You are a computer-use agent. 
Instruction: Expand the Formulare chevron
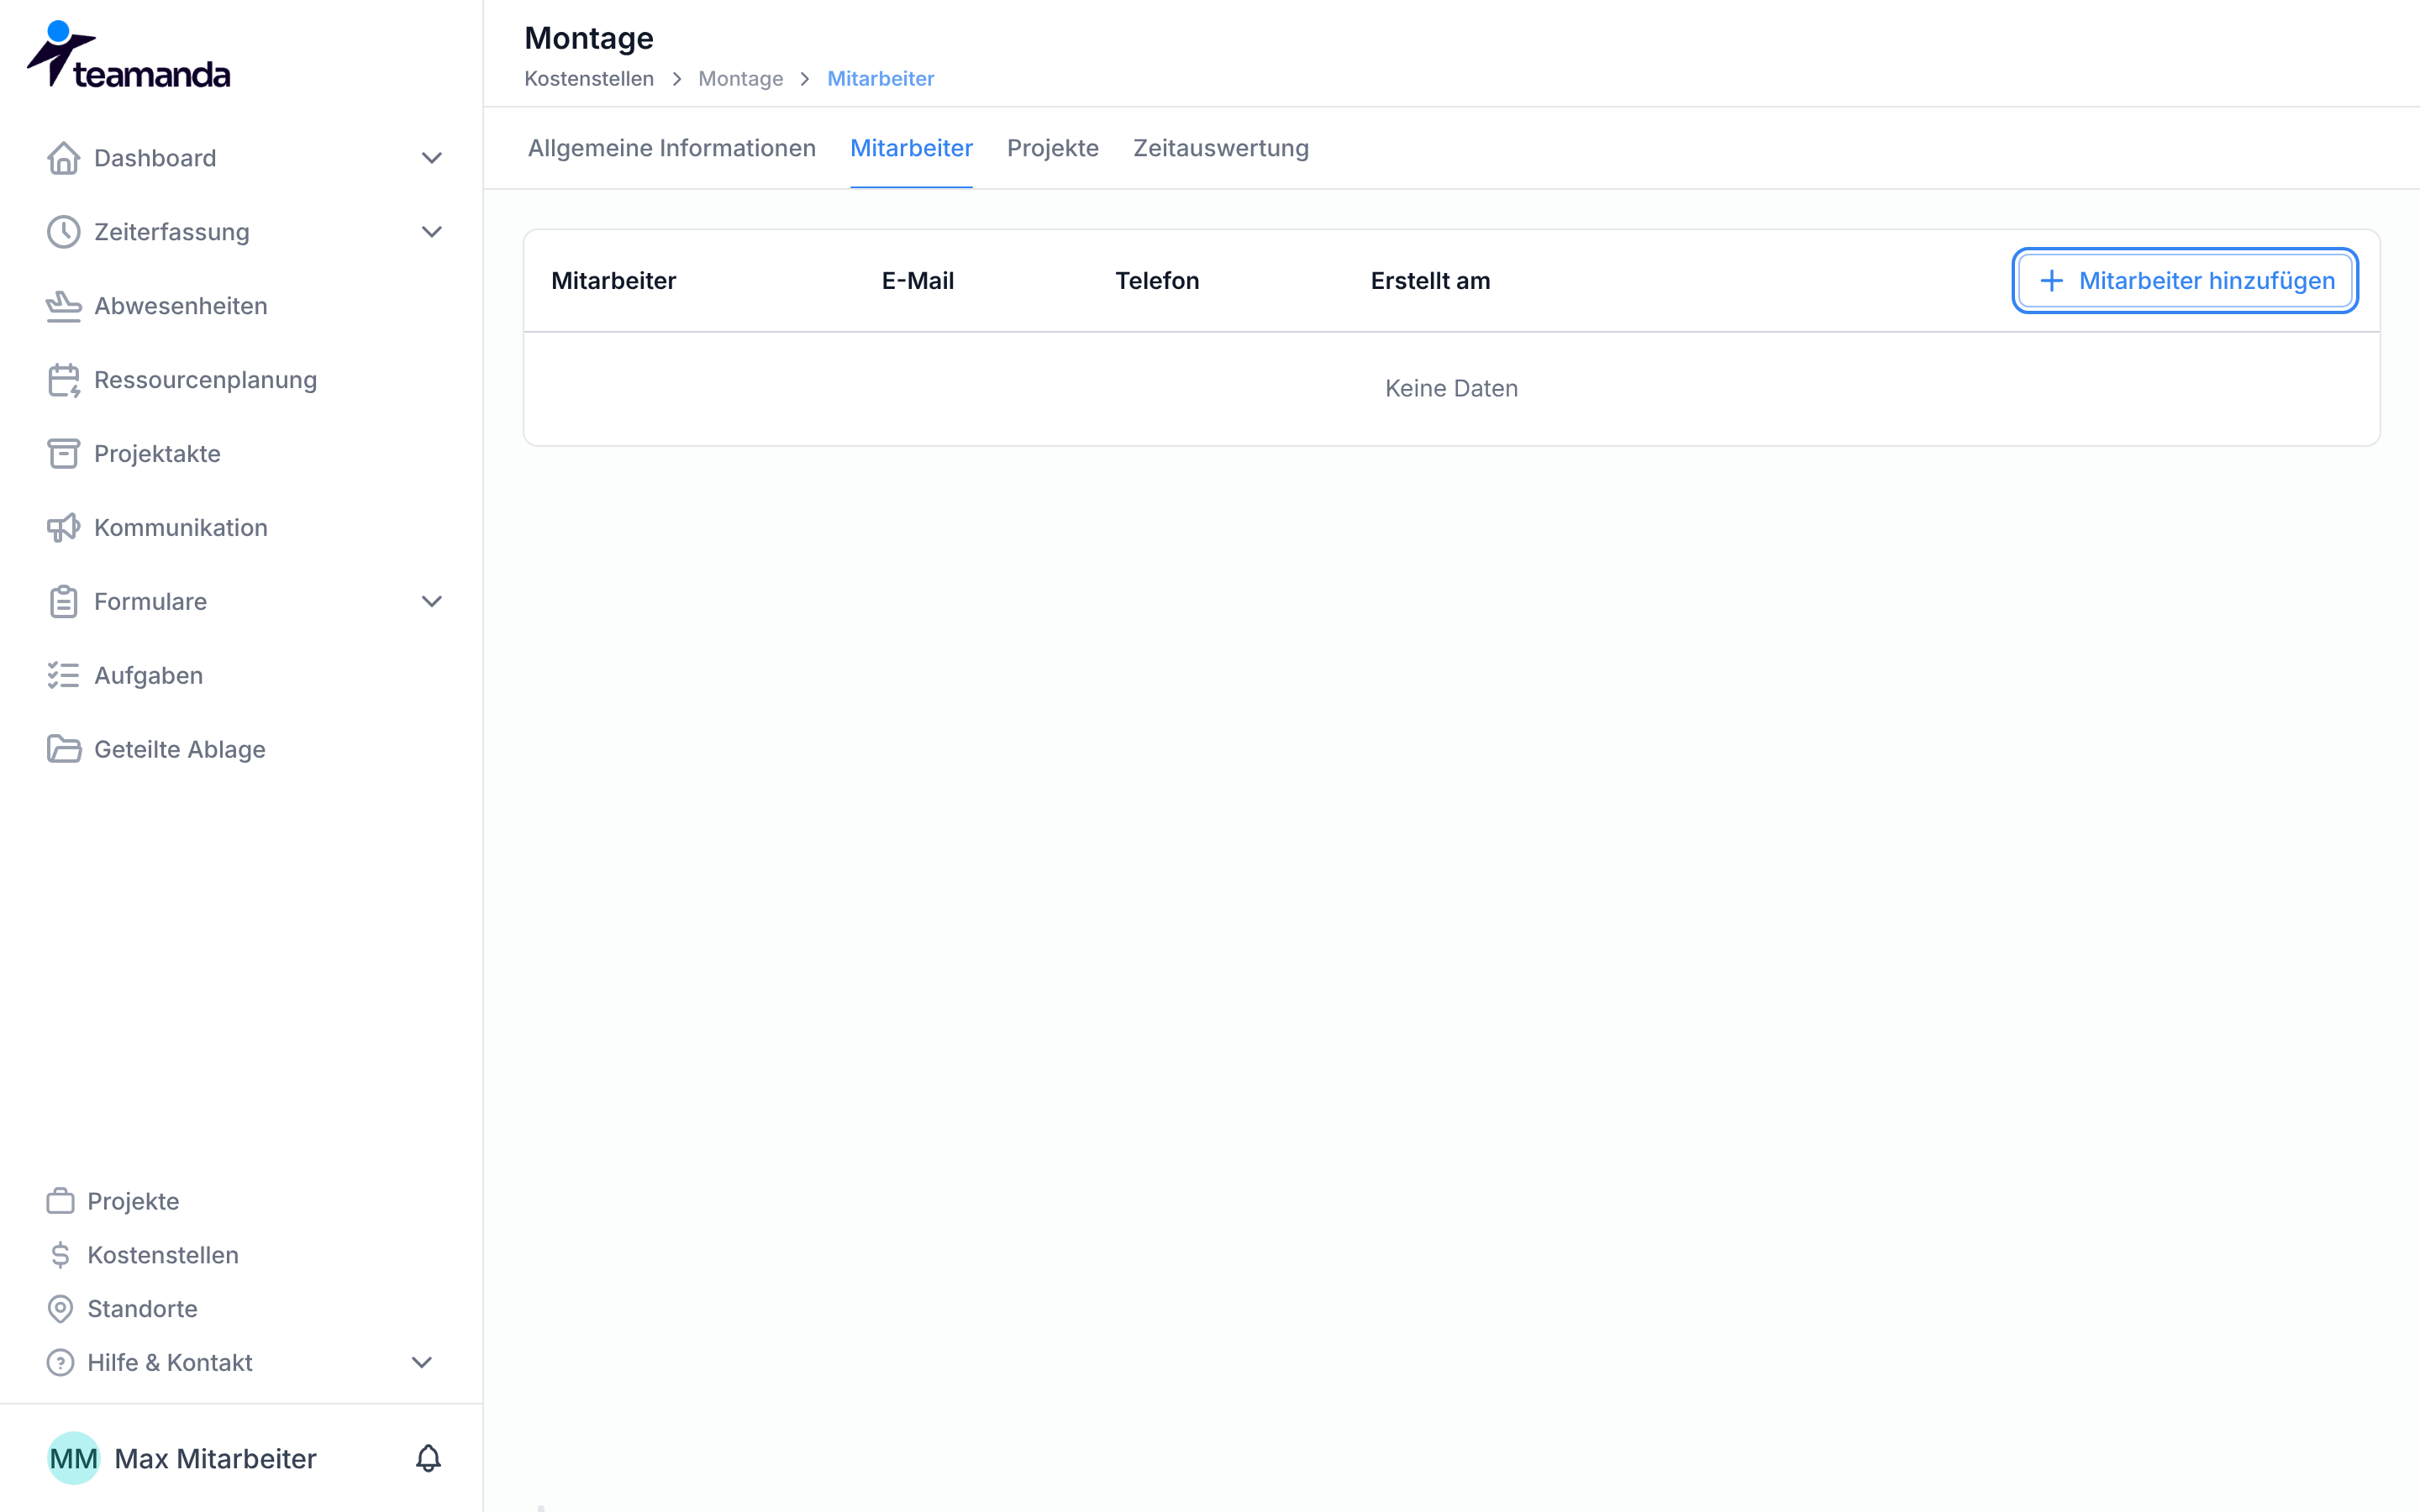pyautogui.click(x=432, y=602)
